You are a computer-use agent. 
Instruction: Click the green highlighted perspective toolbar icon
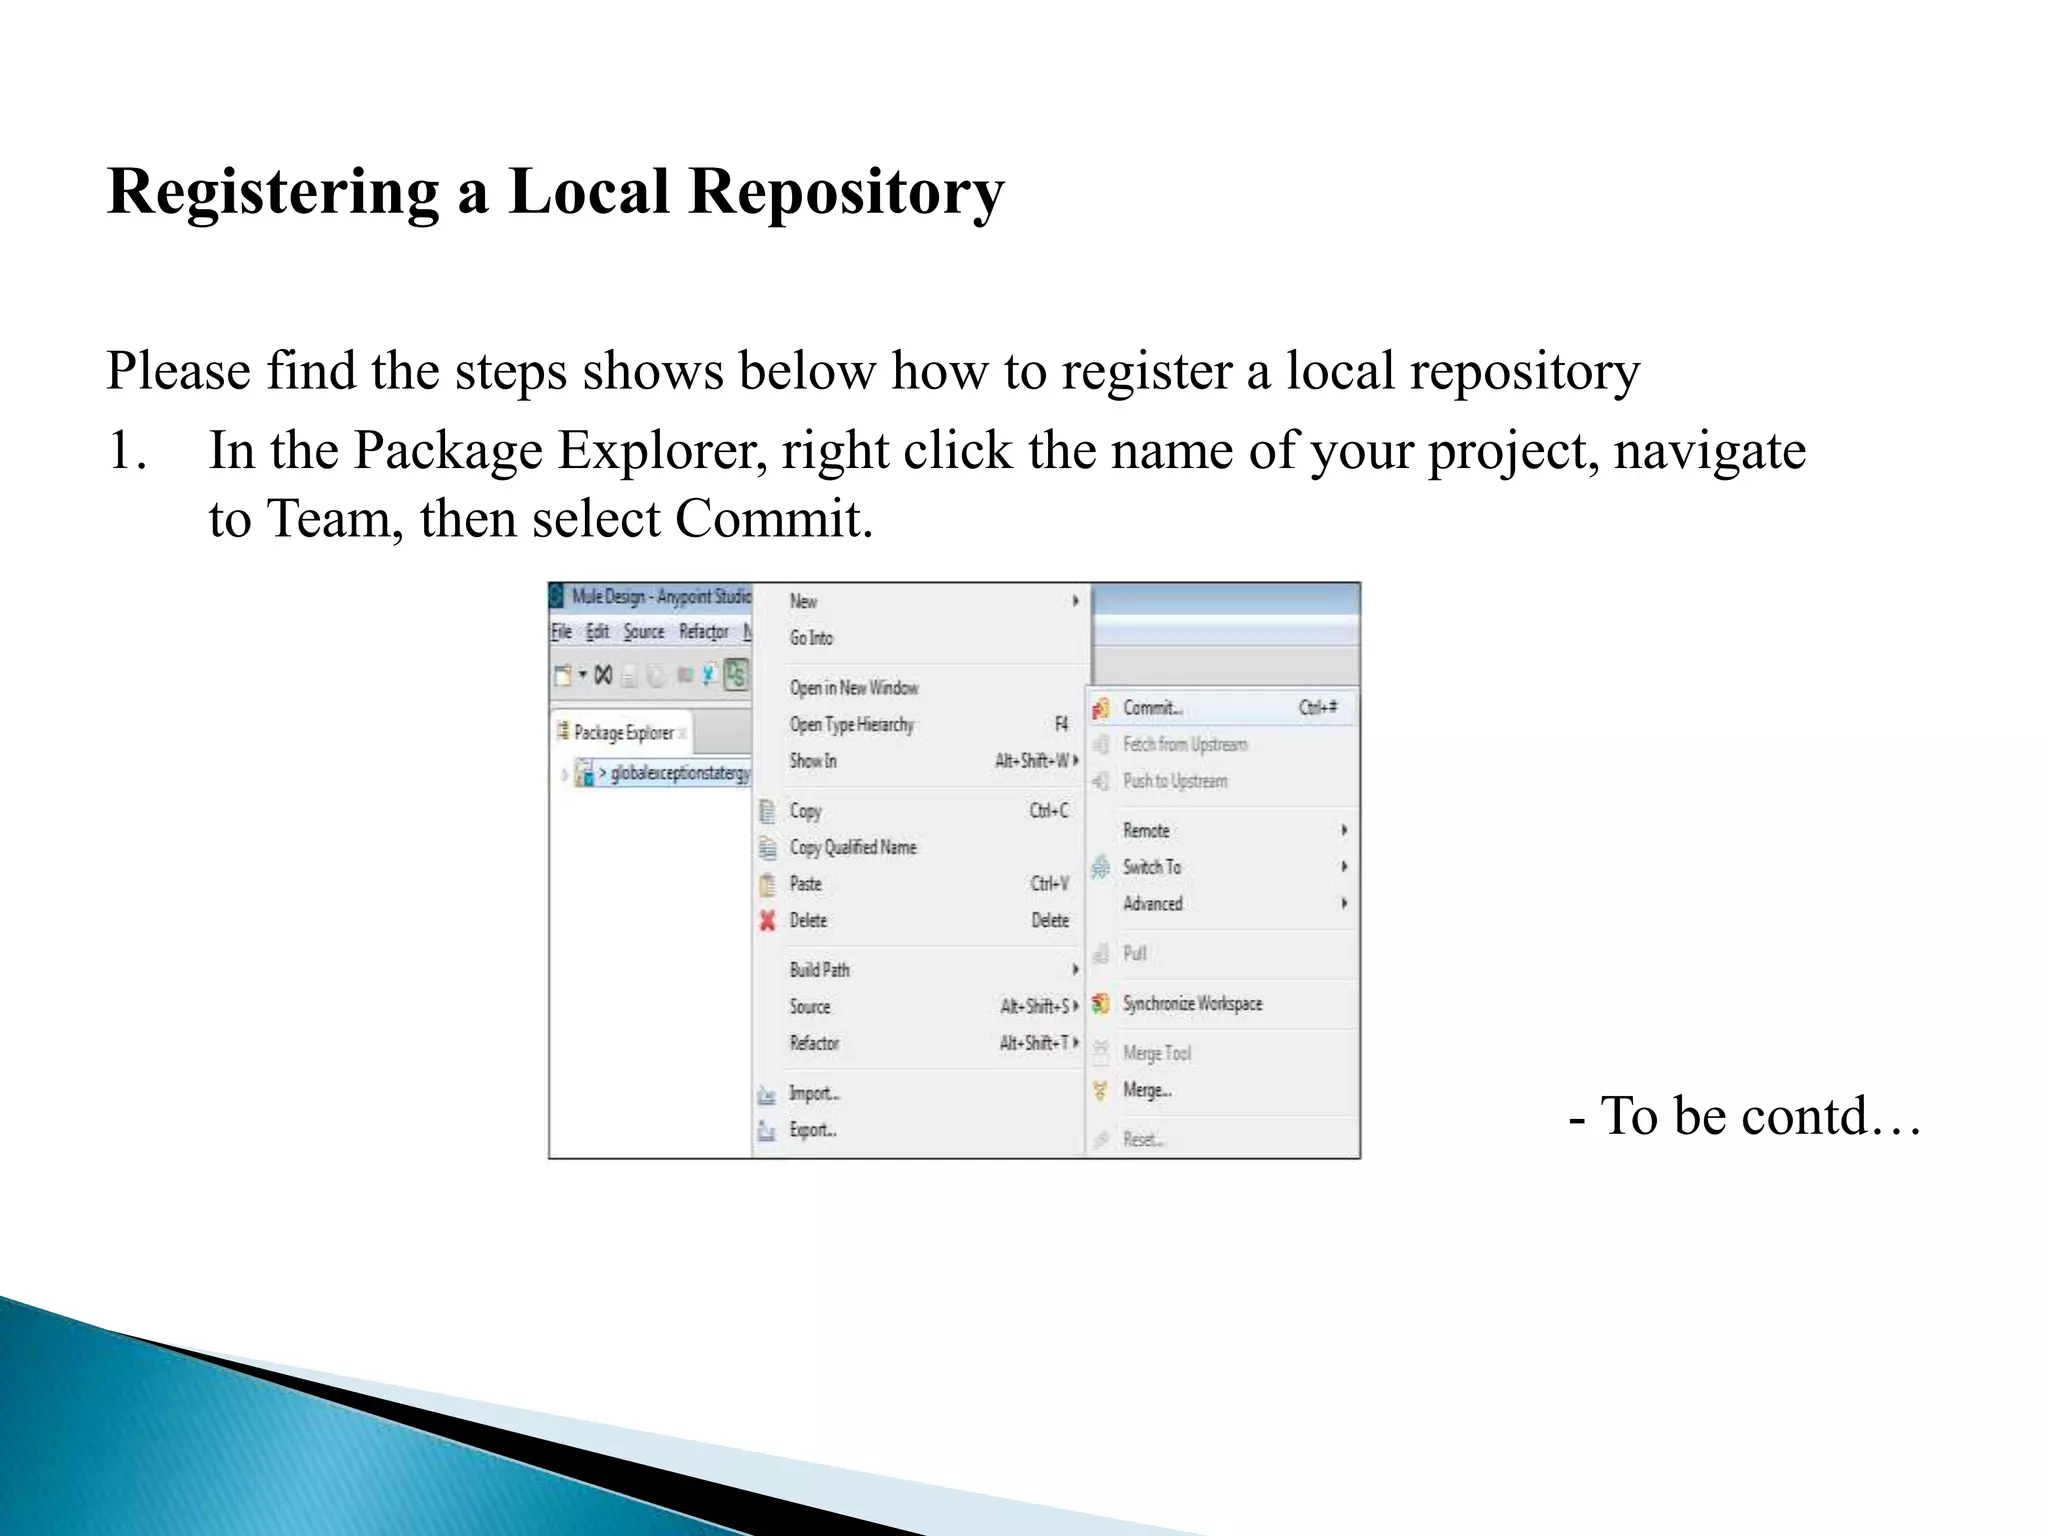(736, 675)
